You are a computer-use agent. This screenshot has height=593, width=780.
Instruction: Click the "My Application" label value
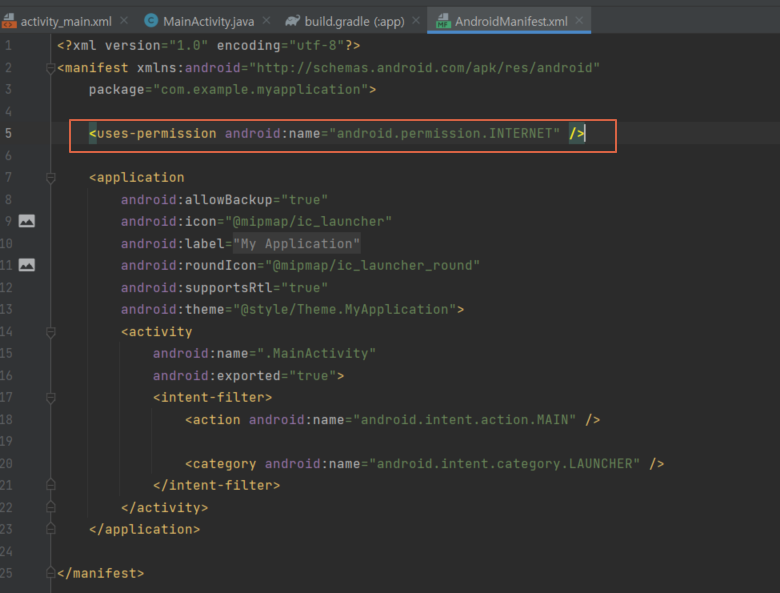click(296, 244)
